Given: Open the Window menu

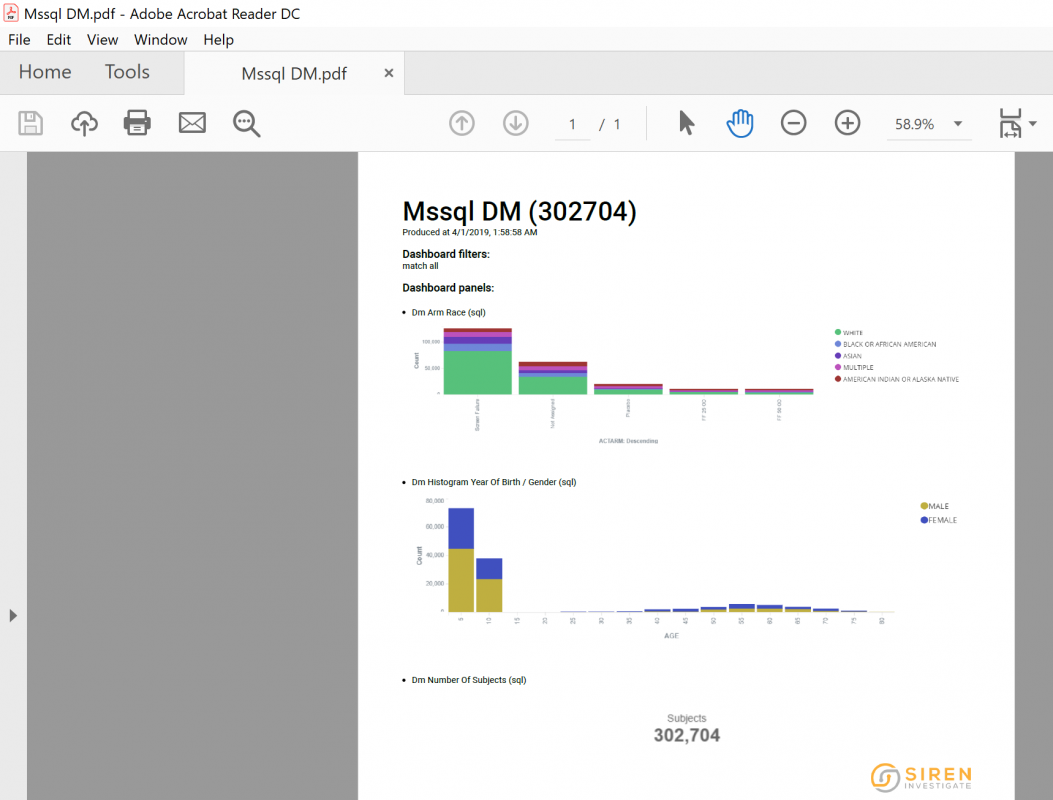Looking at the screenshot, I should coord(161,40).
